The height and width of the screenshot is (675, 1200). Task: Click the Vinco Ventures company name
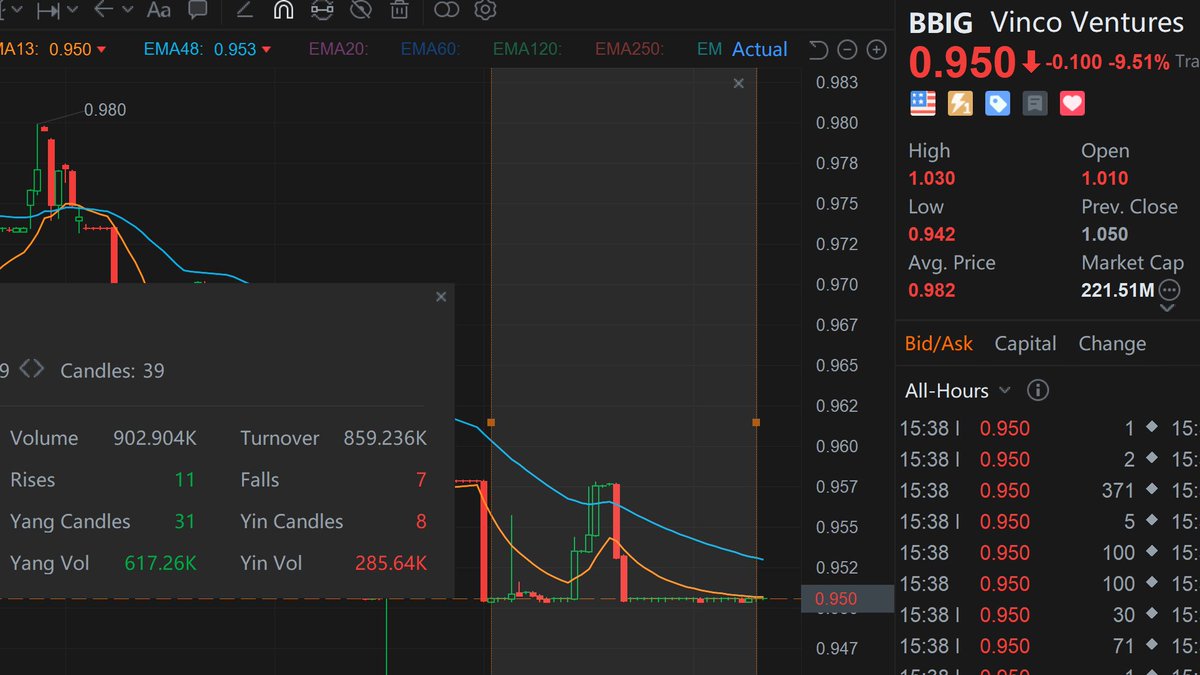(1087, 22)
